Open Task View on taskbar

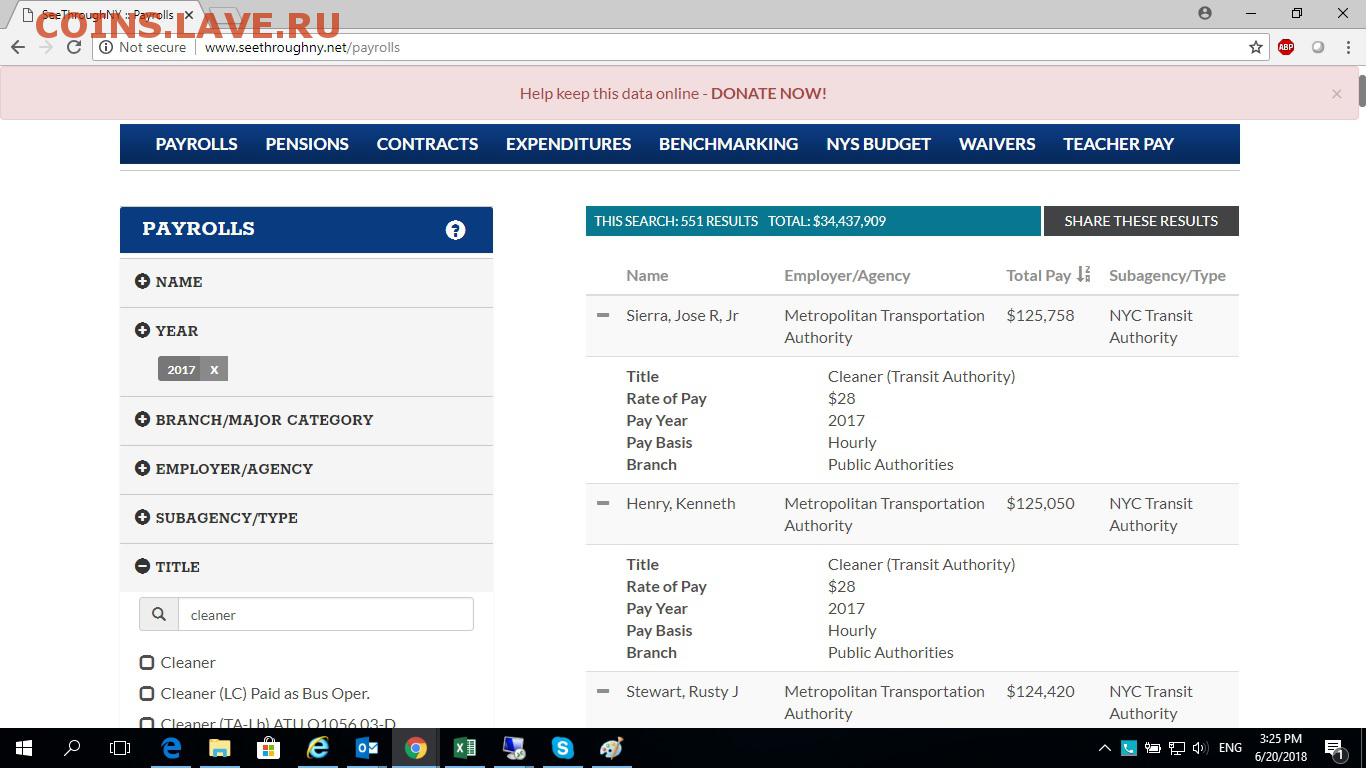tap(120, 747)
